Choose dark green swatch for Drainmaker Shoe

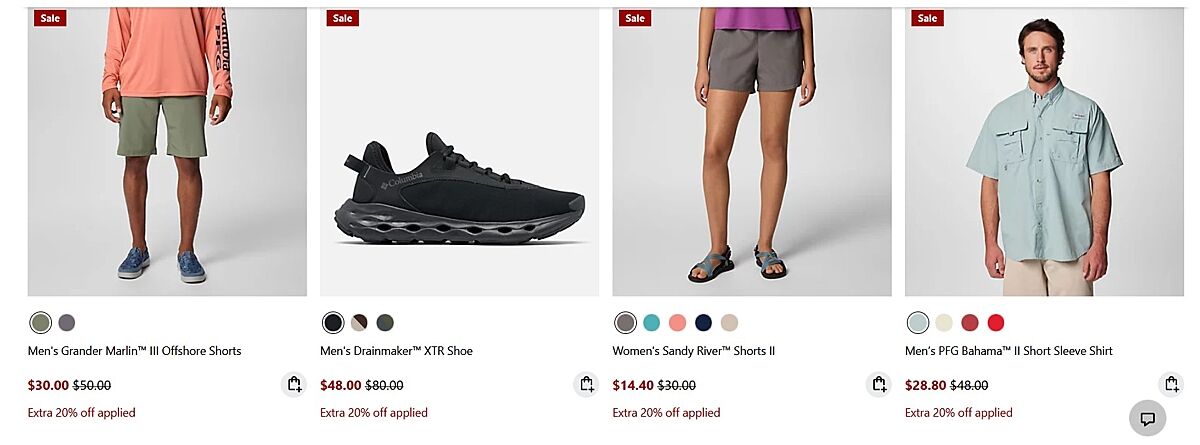tap(385, 322)
